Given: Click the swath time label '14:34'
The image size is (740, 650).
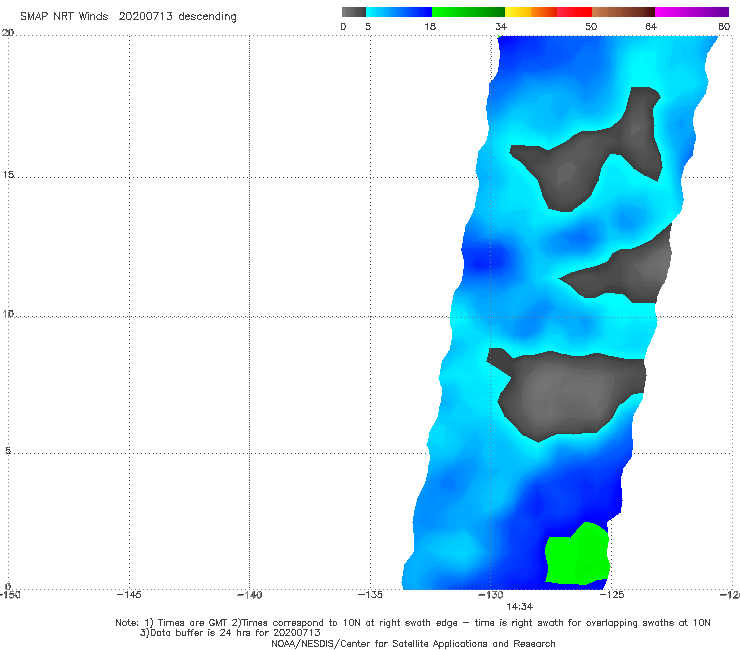Looking at the screenshot, I should tap(520, 607).
